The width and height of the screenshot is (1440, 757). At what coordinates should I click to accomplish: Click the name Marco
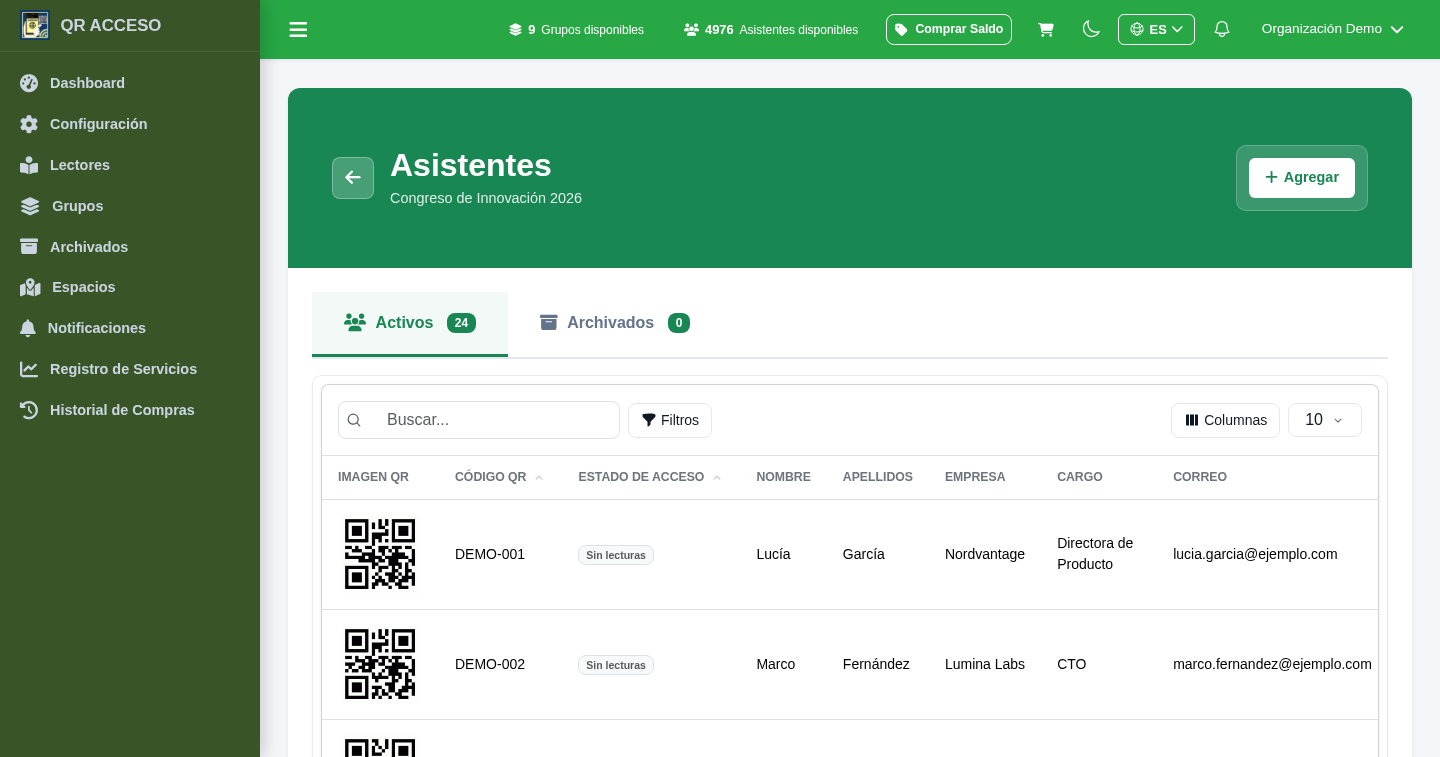click(x=776, y=664)
